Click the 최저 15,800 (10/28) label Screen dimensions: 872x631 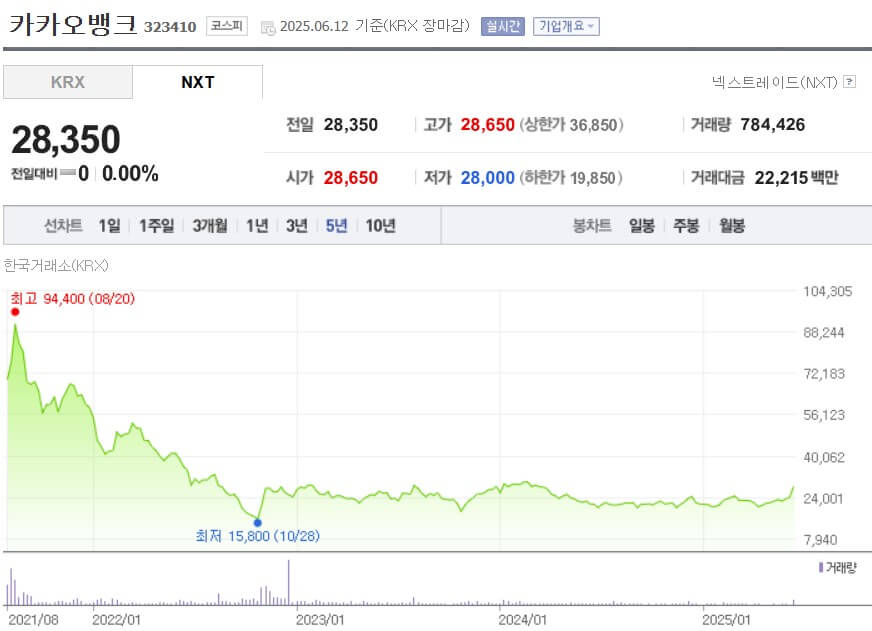257,536
